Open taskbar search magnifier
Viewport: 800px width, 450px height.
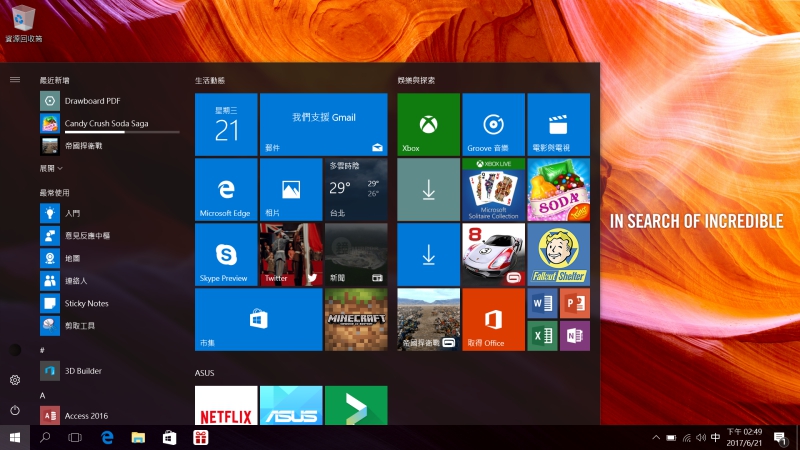click(x=45, y=438)
